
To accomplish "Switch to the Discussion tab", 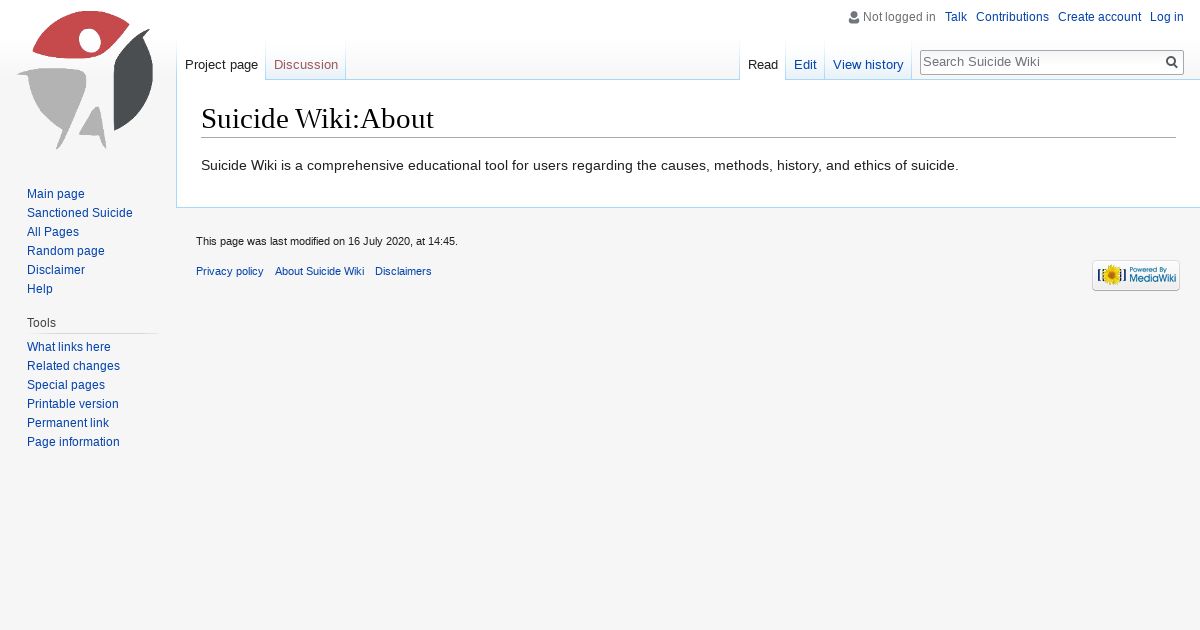I will [x=306, y=65].
